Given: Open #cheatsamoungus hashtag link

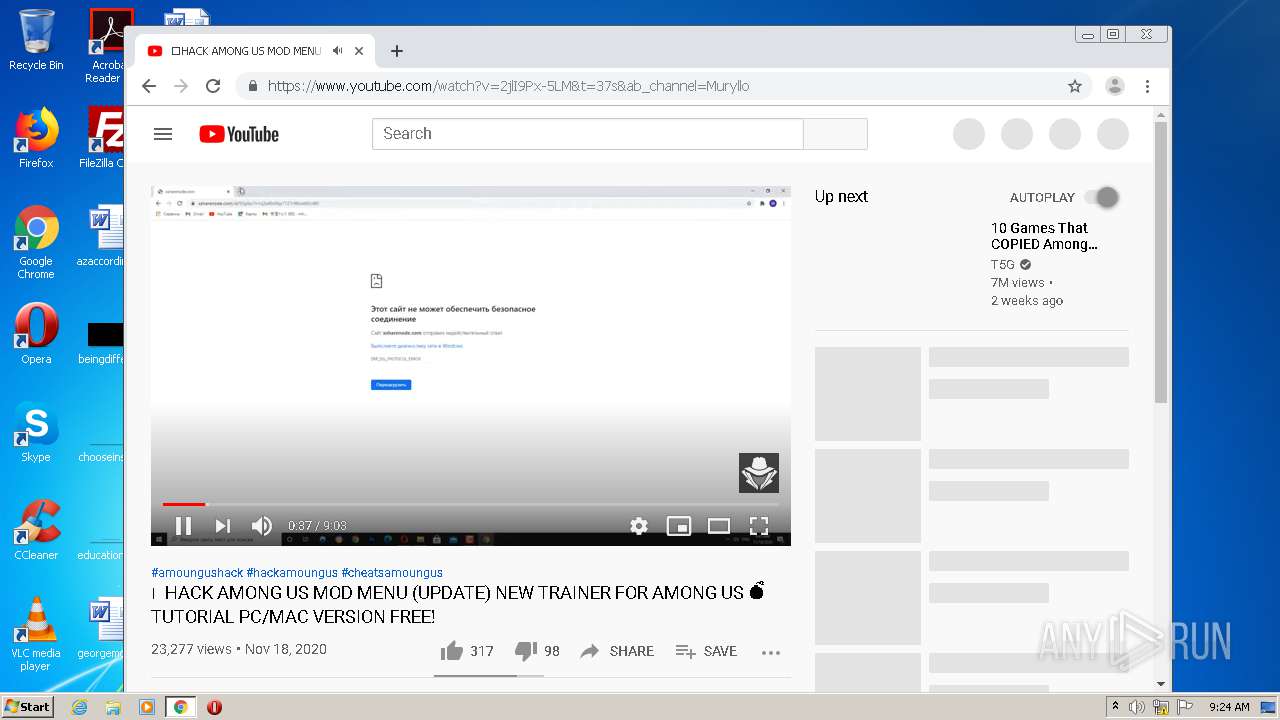Looking at the screenshot, I should (x=392, y=573).
